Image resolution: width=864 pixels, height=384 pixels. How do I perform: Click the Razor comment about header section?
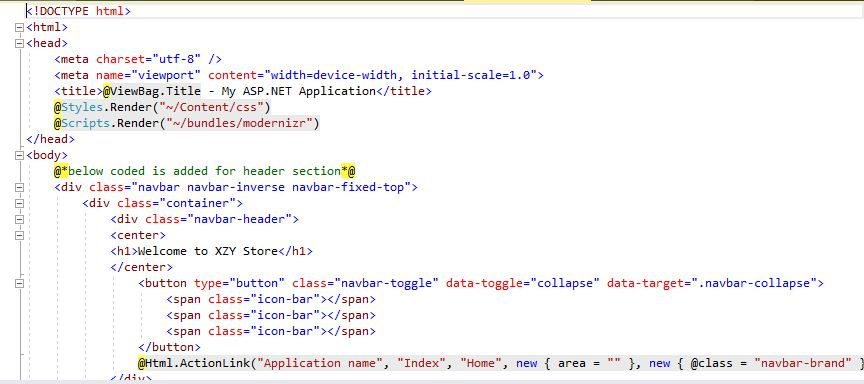(204, 171)
